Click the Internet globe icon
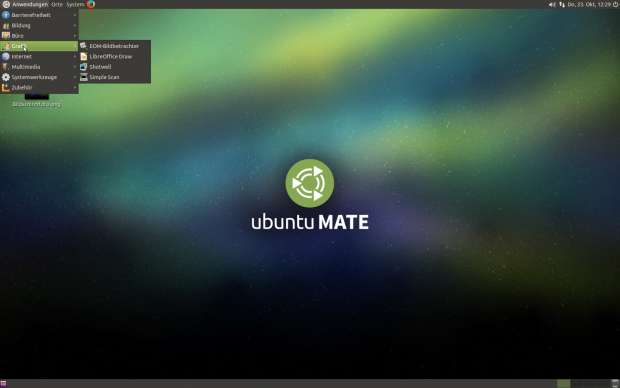 coord(6,57)
